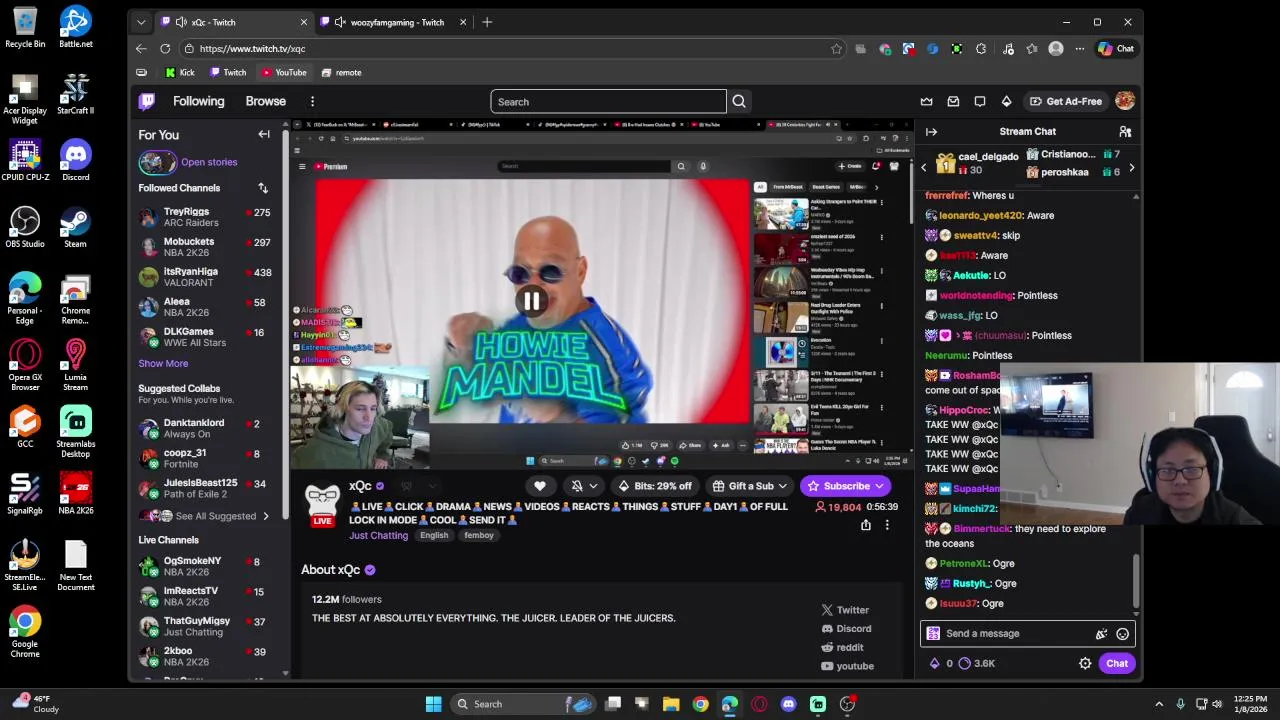This screenshot has height=720, width=1280.
Task: Show hidden system tray icons chevron
Action: coord(1159,704)
